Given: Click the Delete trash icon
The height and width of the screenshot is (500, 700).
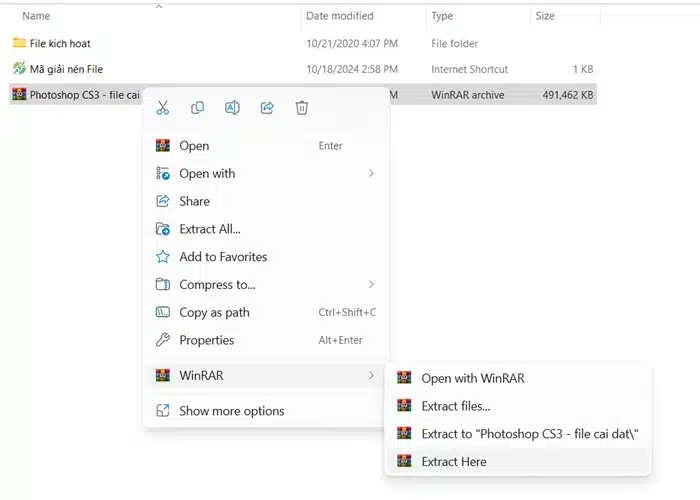Looking at the screenshot, I should point(302,108).
